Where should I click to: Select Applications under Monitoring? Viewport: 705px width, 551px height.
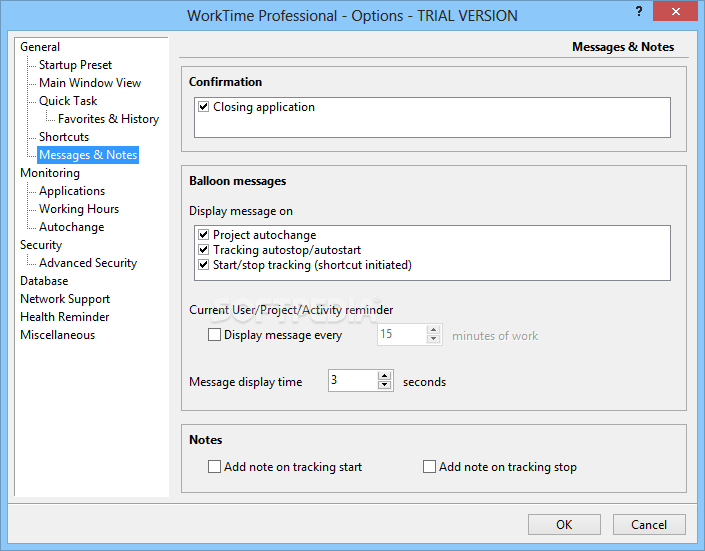[x=72, y=191]
